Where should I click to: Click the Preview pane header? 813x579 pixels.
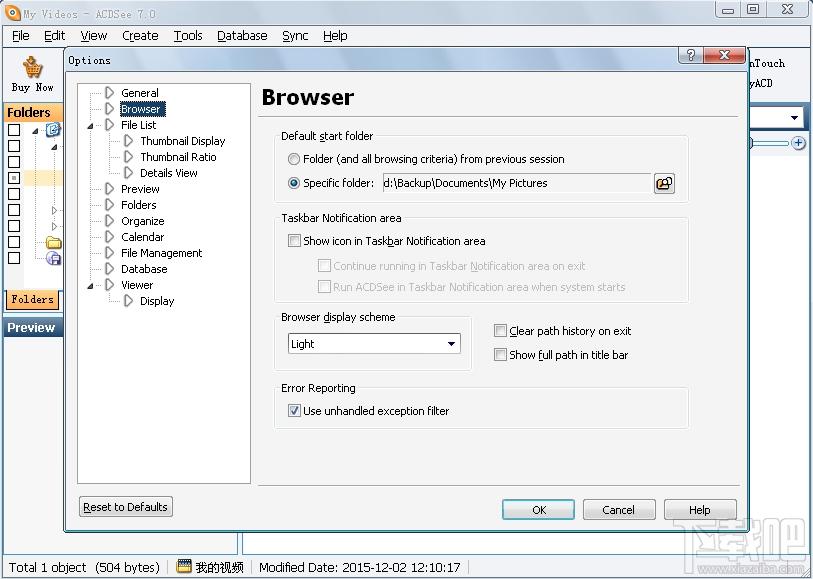(33, 328)
